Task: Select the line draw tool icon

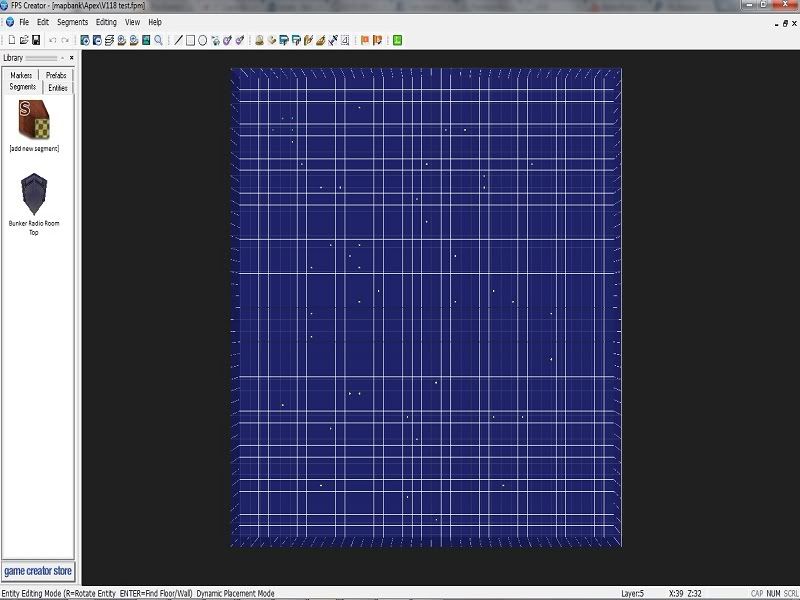Action: coord(179,40)
